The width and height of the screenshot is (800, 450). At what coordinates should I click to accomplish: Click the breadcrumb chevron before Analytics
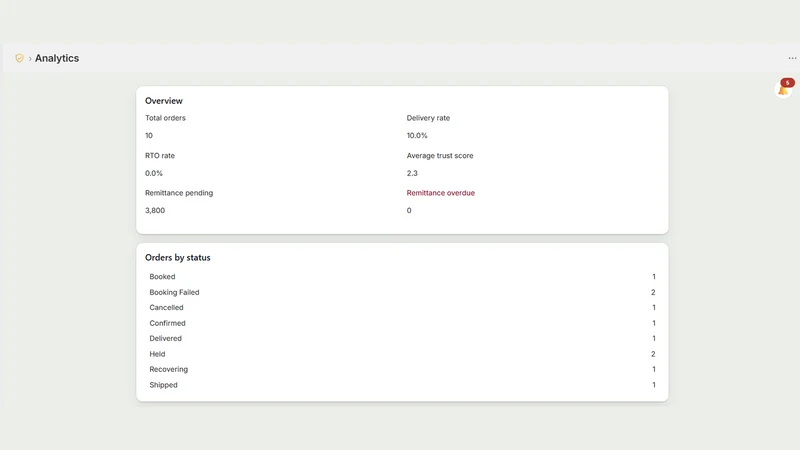(x=30, y=59)
